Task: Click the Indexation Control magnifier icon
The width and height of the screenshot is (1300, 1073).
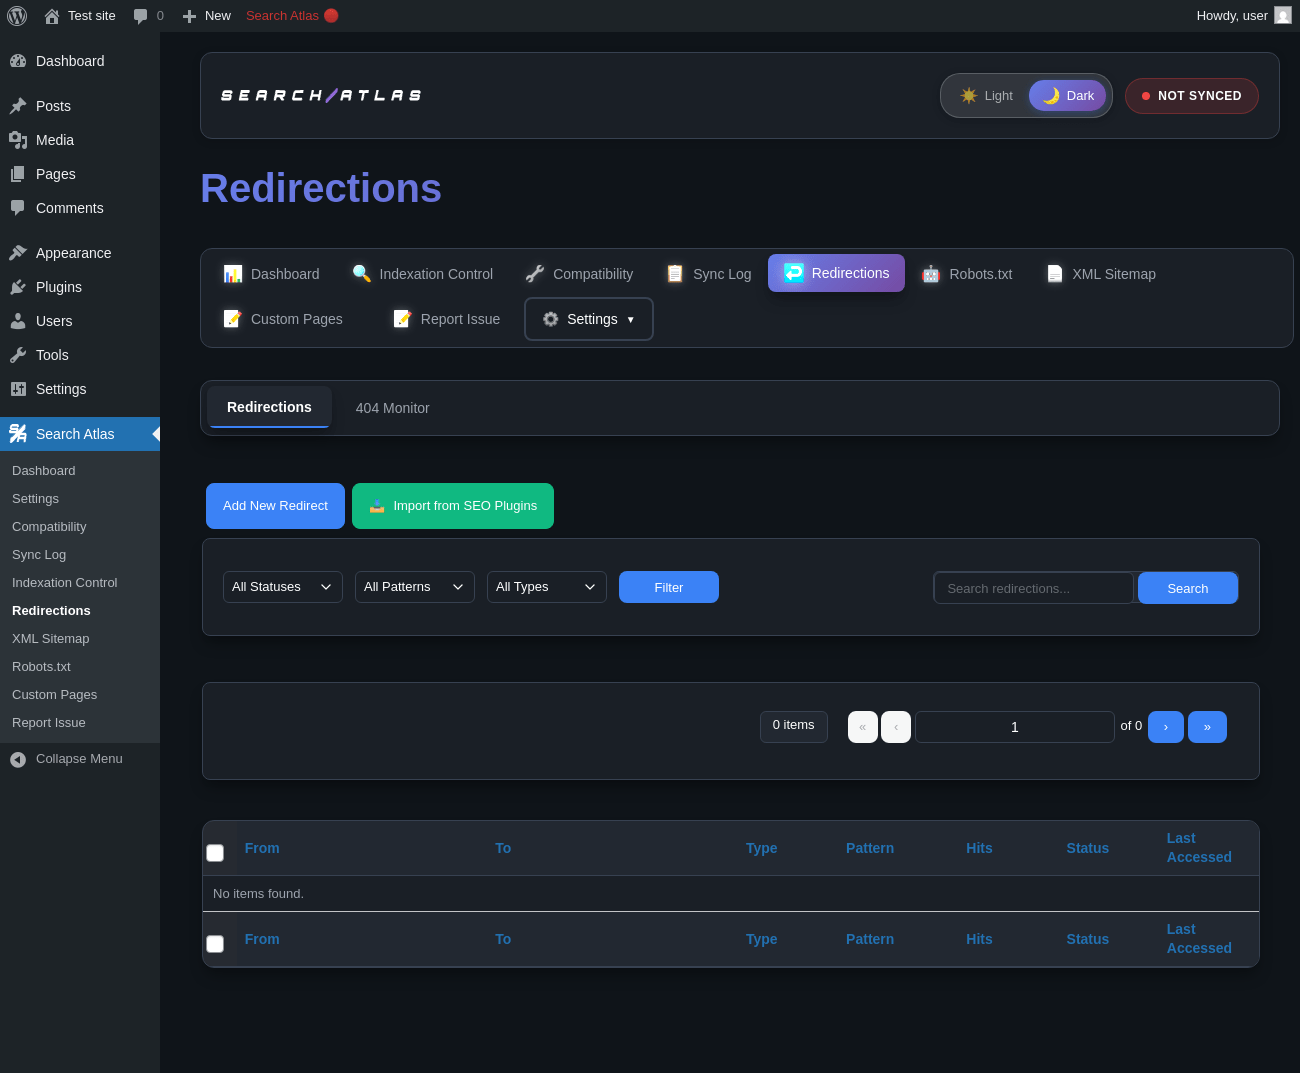Action: click(x=362, y=273)
